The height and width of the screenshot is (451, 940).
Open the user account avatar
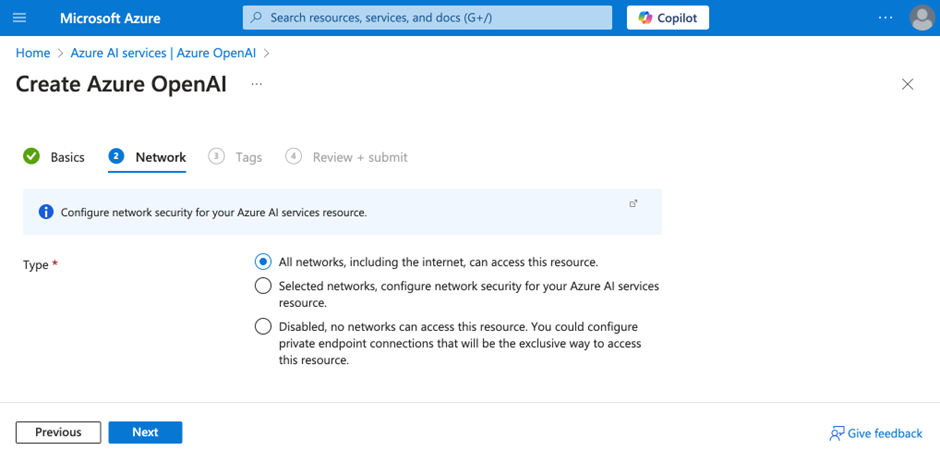pyautogui.click(x=921, y=18)
